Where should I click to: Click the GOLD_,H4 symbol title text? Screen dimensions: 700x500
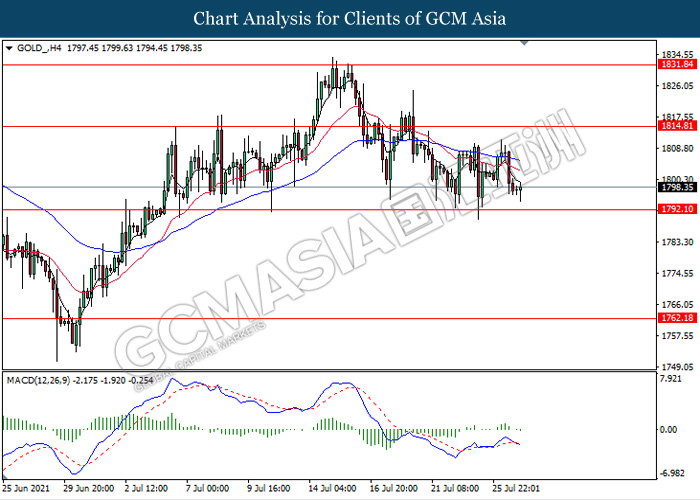[x=39, y=48]
